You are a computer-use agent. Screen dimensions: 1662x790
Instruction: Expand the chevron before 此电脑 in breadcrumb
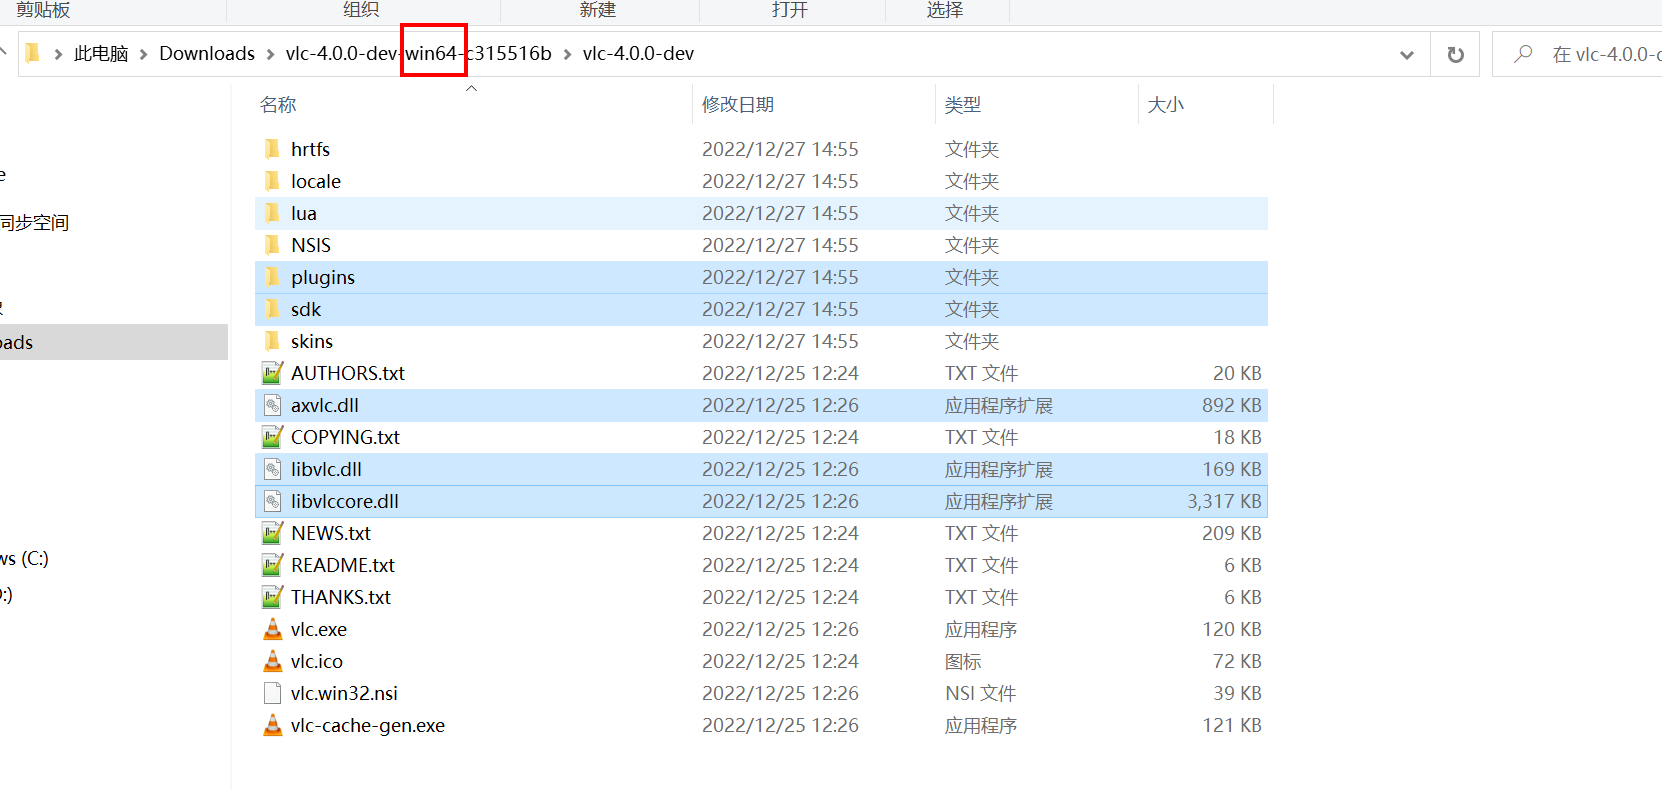pyautogui.click(x=58, y=54)
